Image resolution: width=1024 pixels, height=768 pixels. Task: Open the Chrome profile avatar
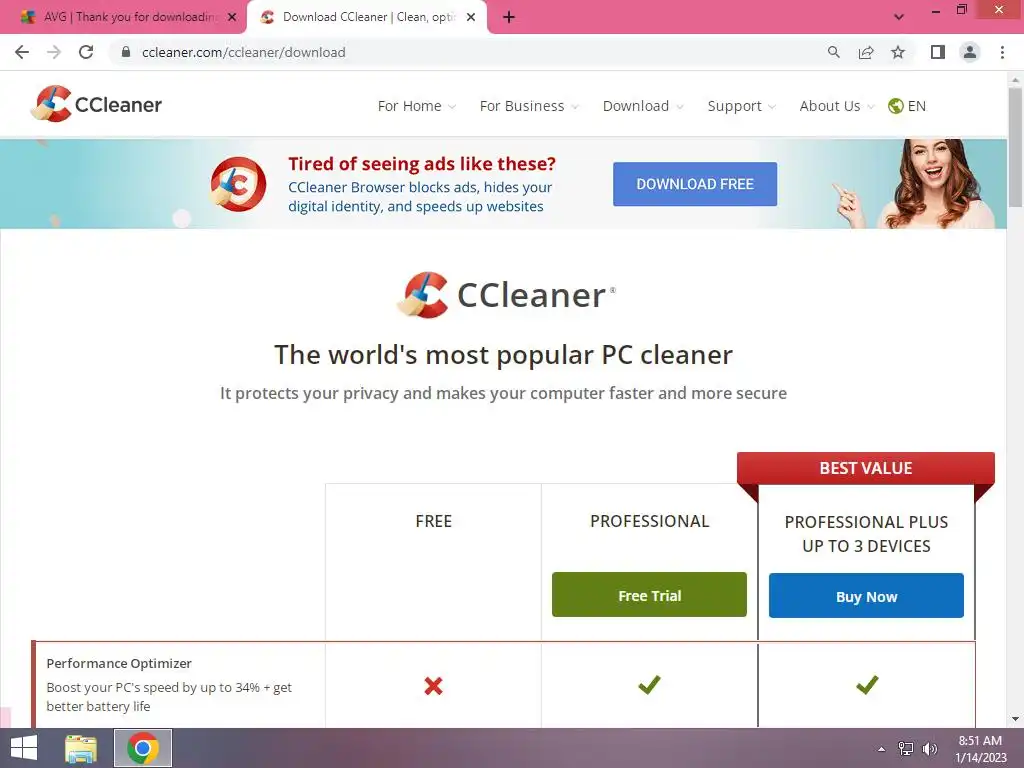[x=970, y=52]
